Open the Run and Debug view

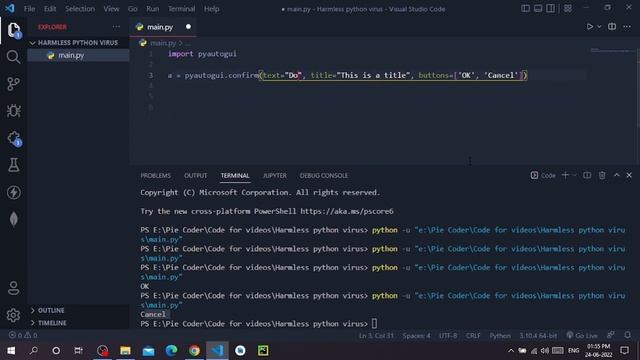(13, 111)
